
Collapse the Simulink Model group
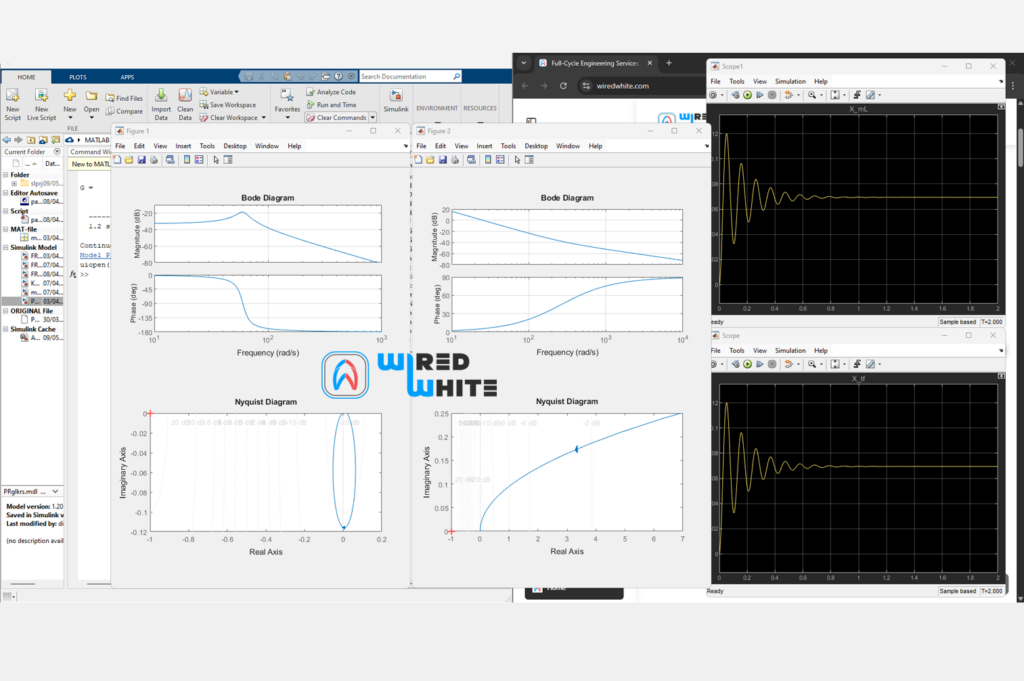click(x=6, y=247)
